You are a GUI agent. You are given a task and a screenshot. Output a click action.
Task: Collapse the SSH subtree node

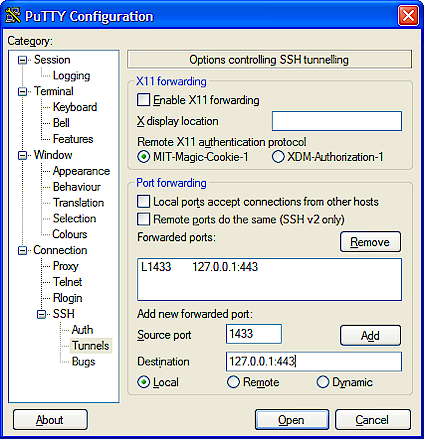(41, 314)
